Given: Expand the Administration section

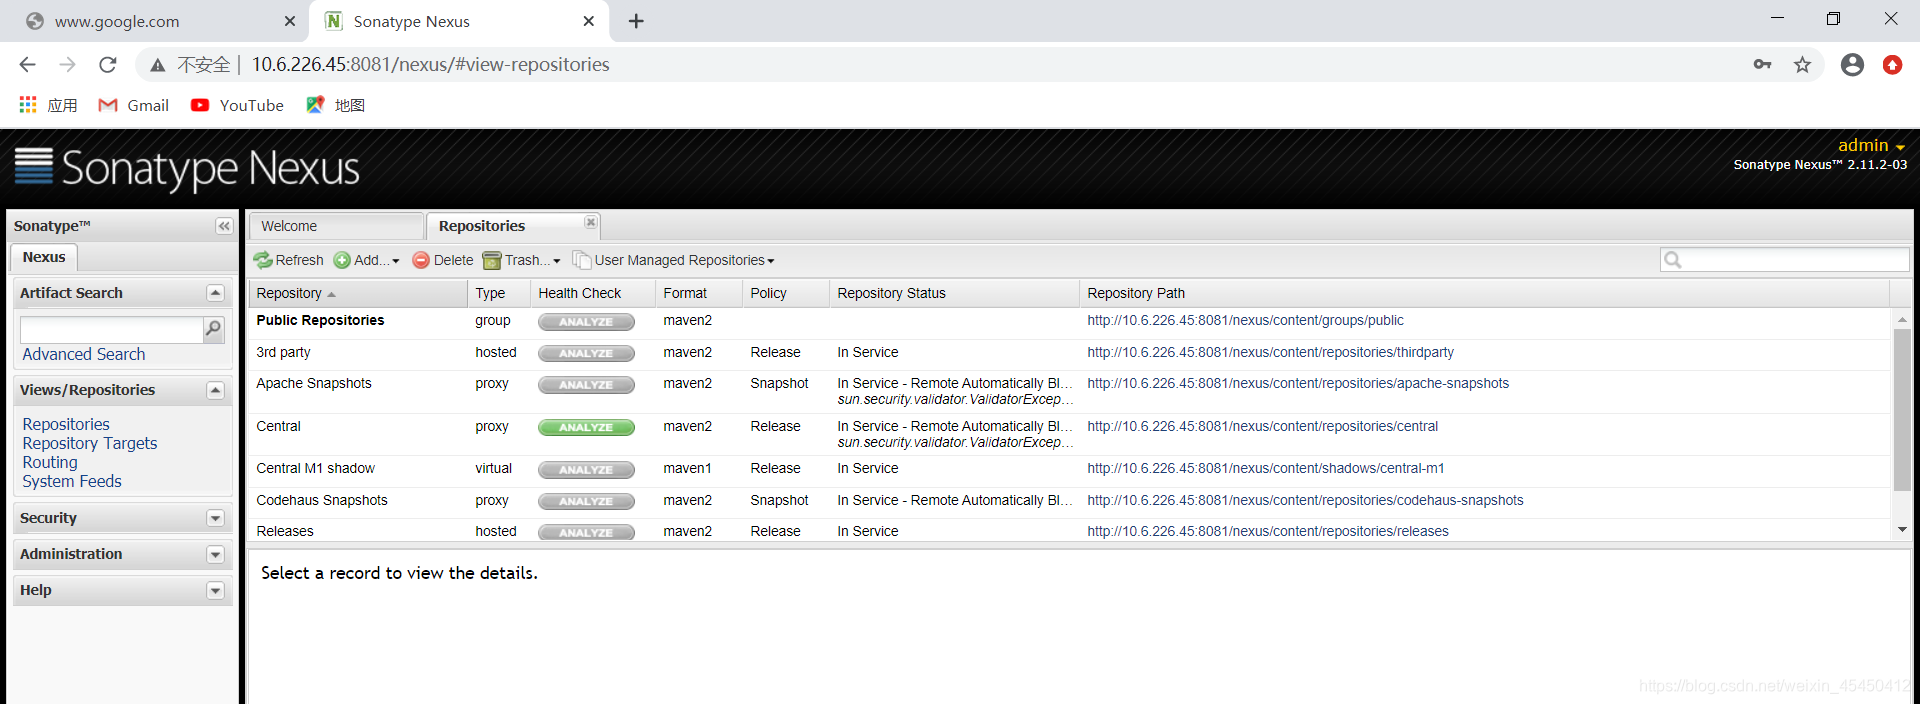Looking at the screenshot, I should pos(215,554).
